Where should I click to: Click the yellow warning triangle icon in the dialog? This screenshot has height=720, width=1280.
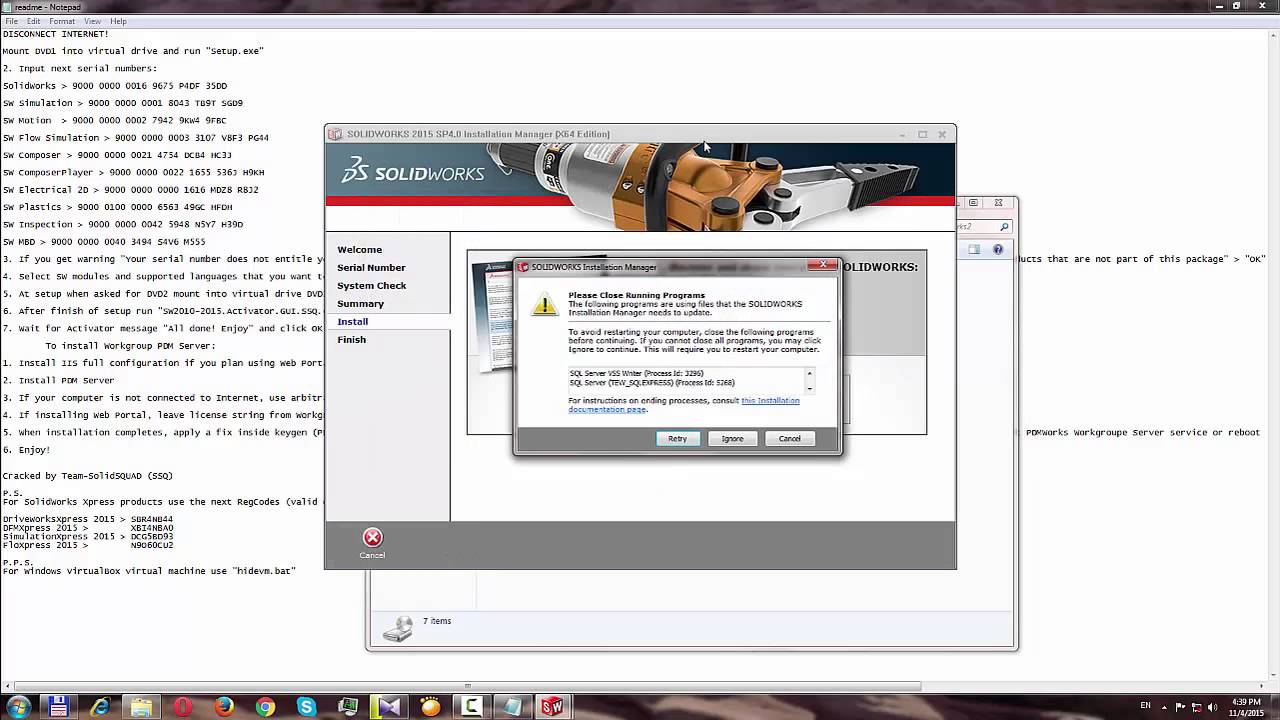point(544,305)
